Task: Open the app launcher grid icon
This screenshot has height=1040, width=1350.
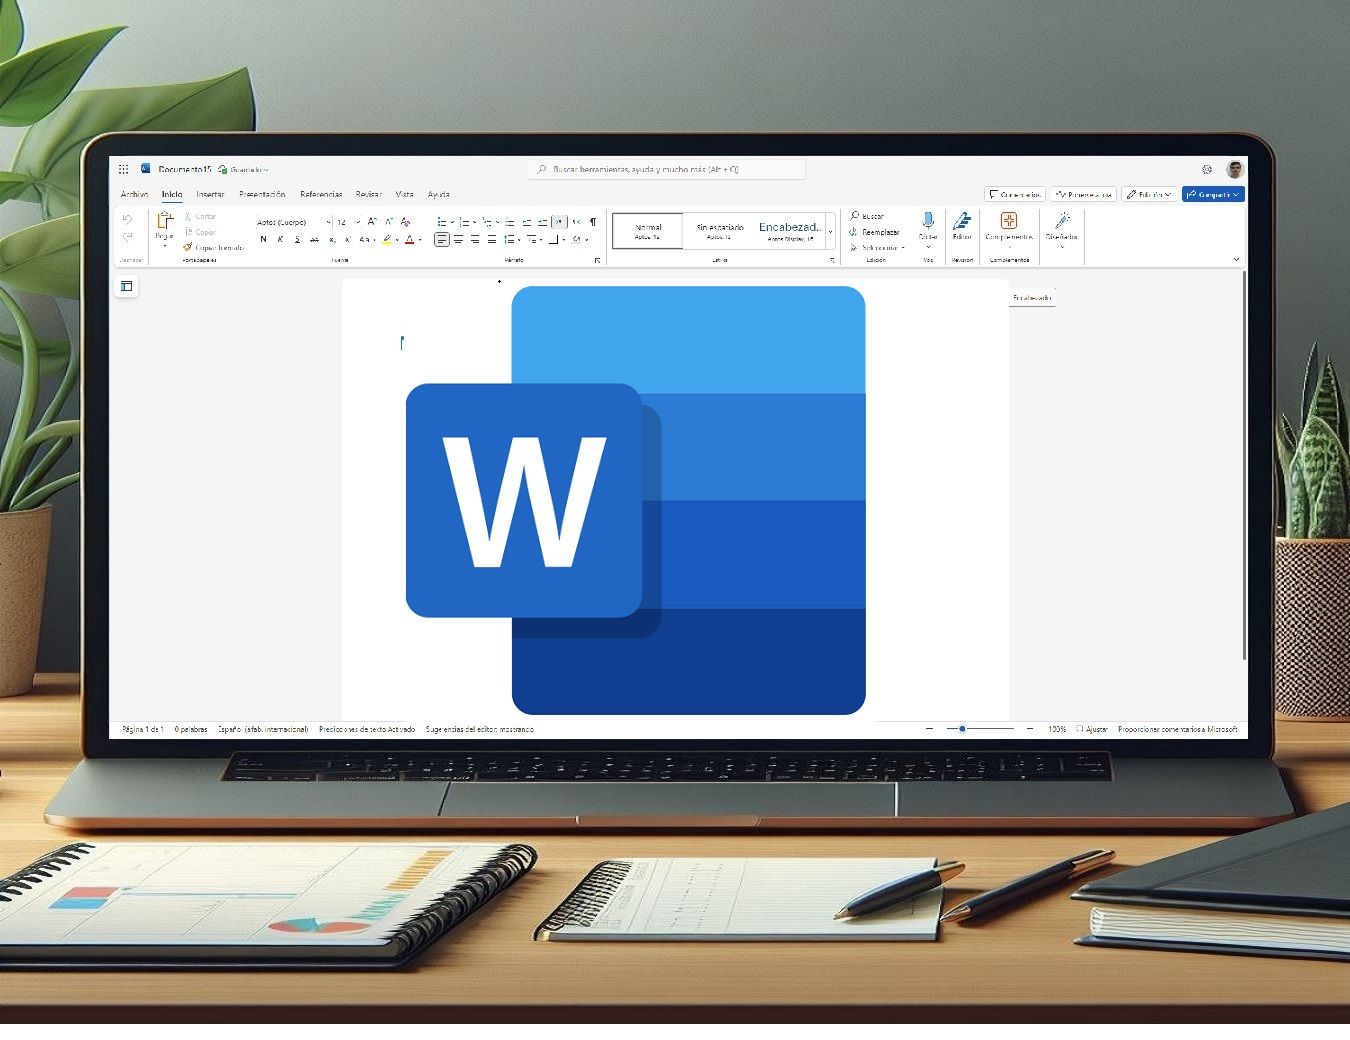Action: 124,169
